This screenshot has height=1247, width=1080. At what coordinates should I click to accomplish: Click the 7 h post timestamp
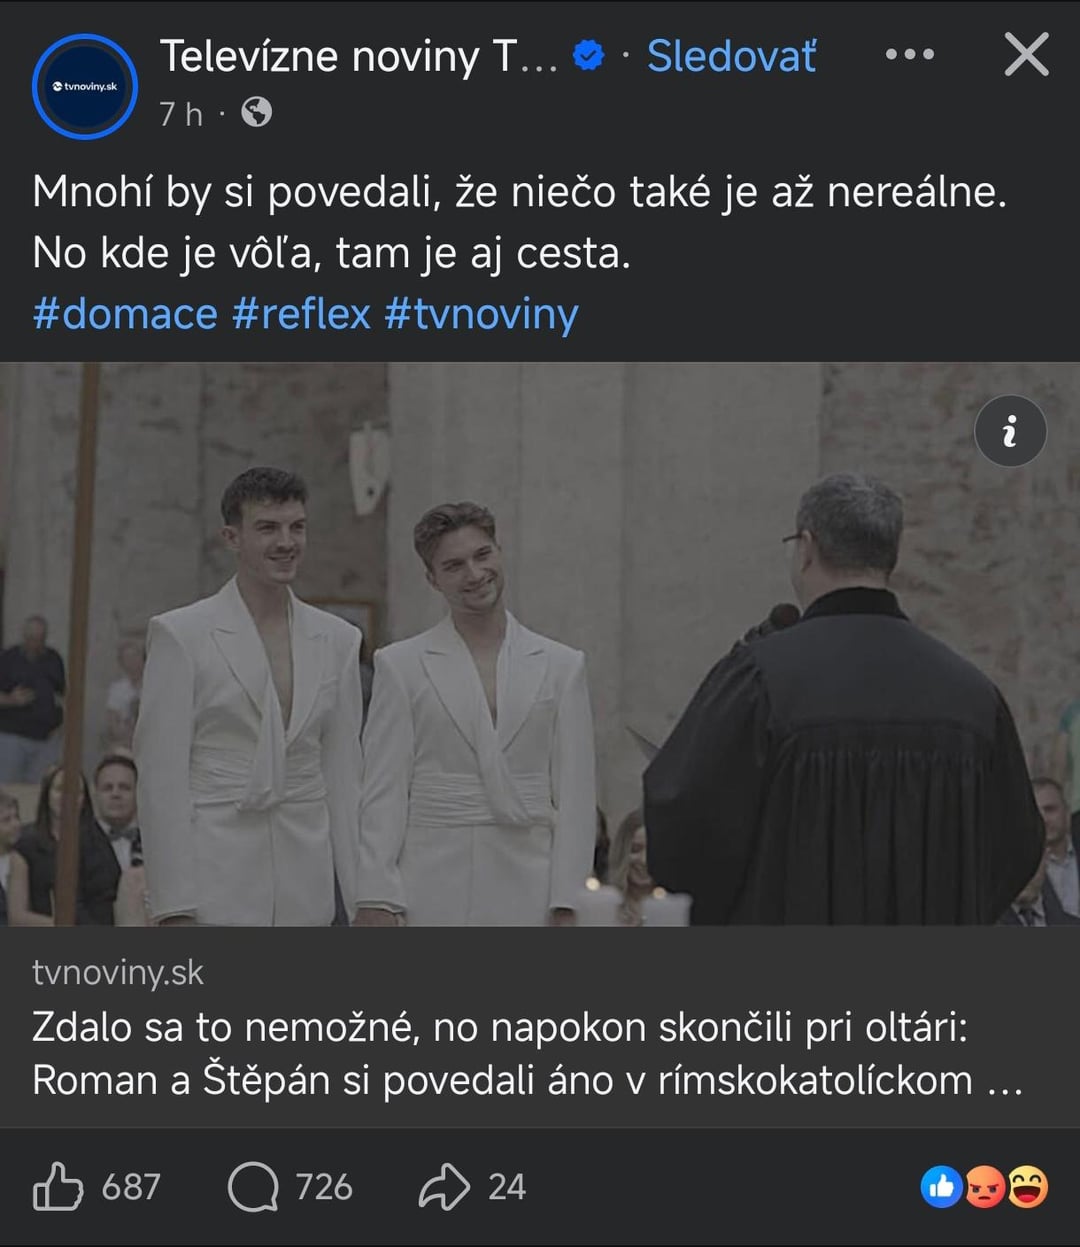[x=180, y=114]
